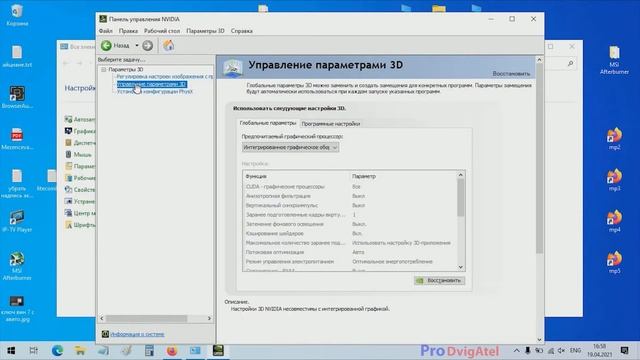Switch to Глобальные параметры tab
The width and height of the screenshot is (640, 360).
click(267, 123)
